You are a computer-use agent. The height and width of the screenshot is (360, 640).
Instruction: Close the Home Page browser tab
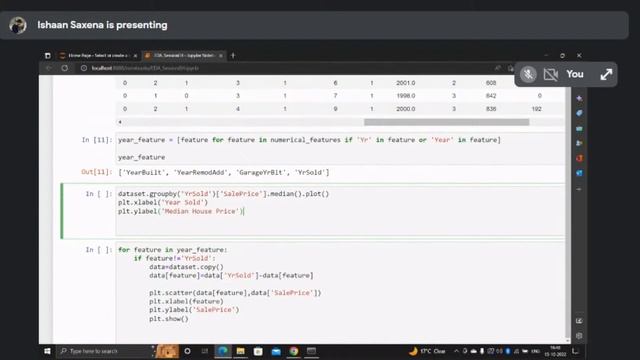(x=135, y=56)
